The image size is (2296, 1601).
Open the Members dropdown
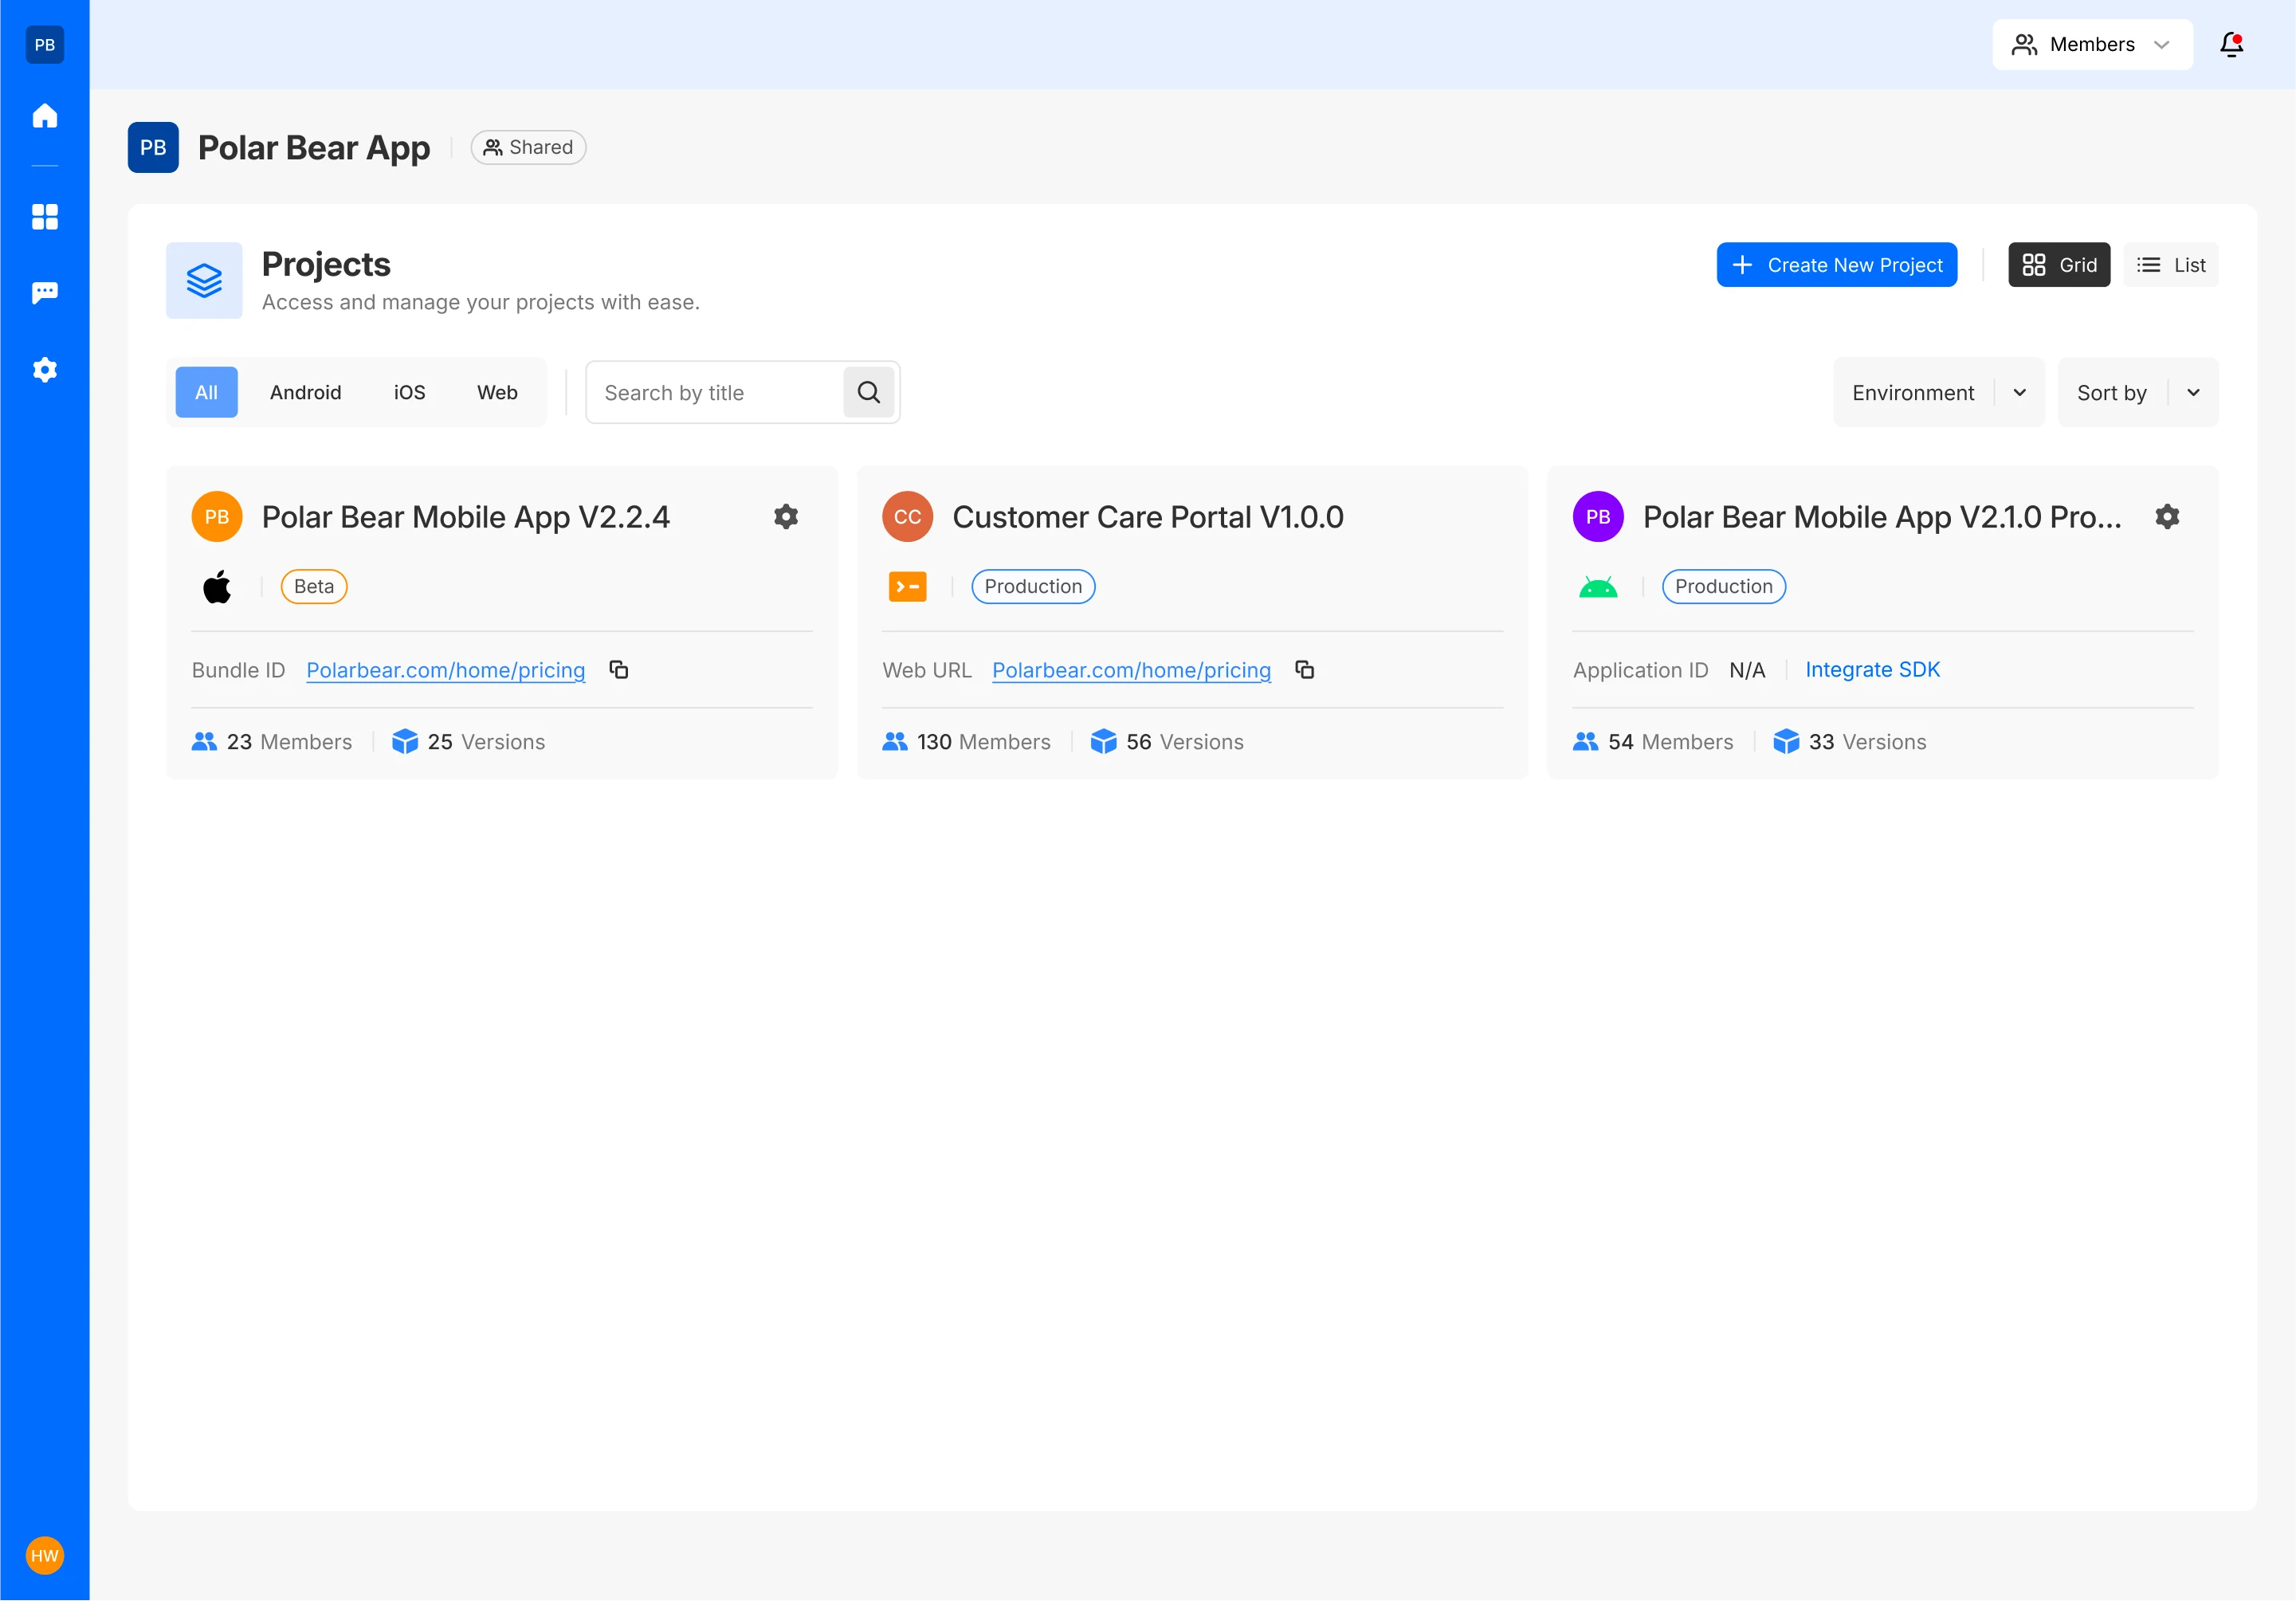pyautogui.click(x=2091, y=45)
